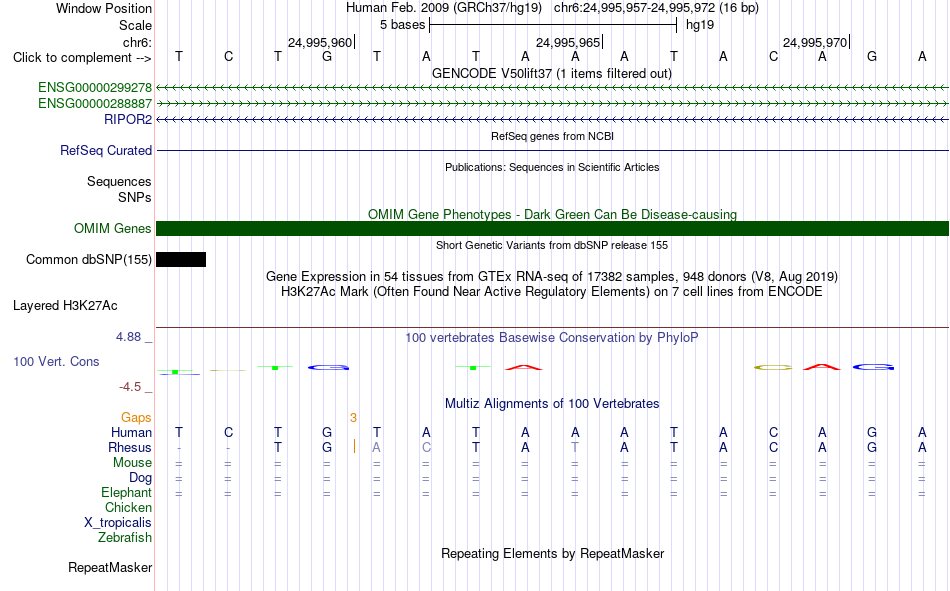The width and height of the screenshot is (950, 591).
Task: Click 'Short Genetic Variants from dbSNP' title
Action: [552, 245]
